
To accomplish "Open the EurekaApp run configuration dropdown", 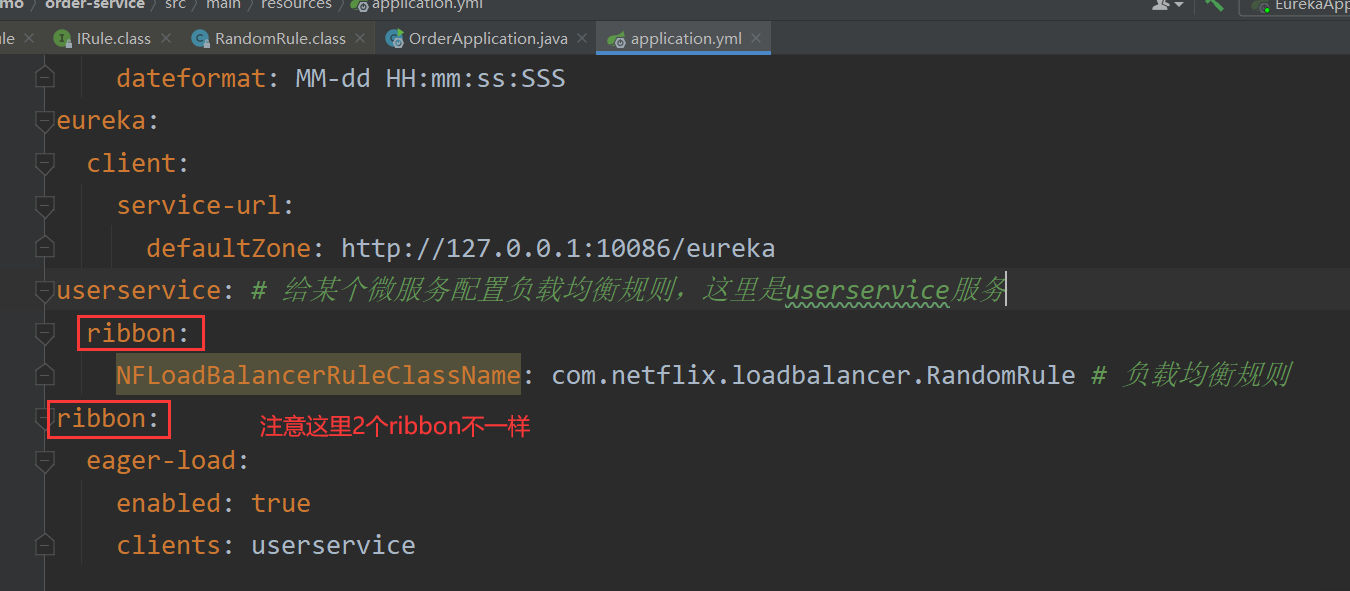I will (1300, 6).
